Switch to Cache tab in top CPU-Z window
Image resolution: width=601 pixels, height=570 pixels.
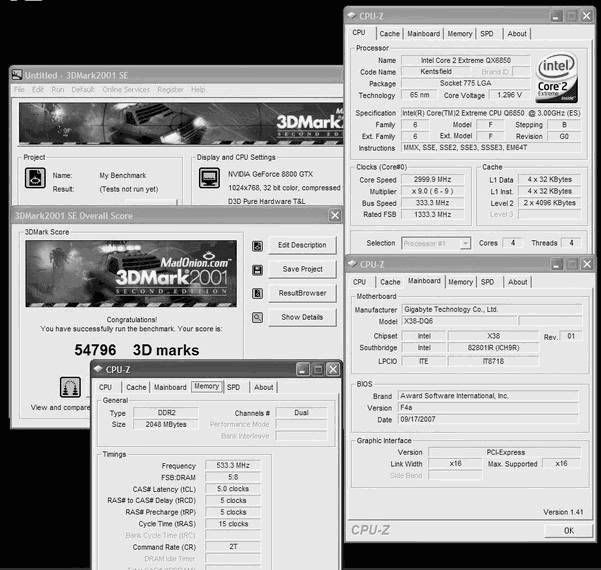(389, 34)
